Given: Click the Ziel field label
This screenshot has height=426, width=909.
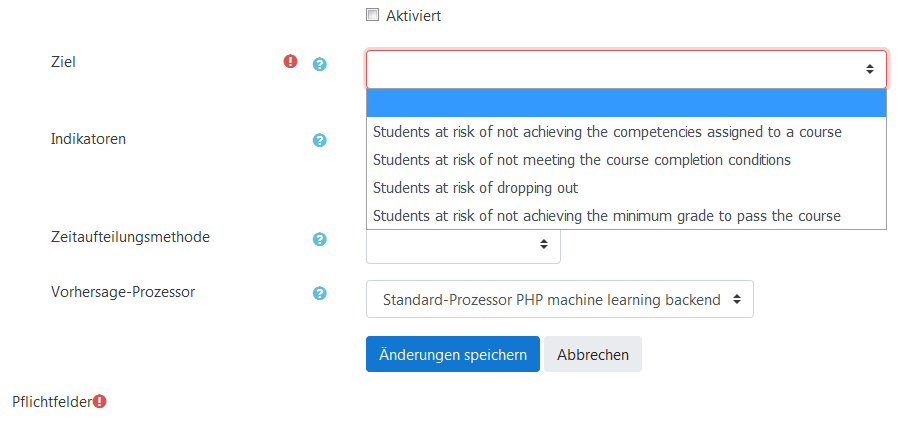Looking at the screenshot, I should pyautogui.click(x=63, y=62).
